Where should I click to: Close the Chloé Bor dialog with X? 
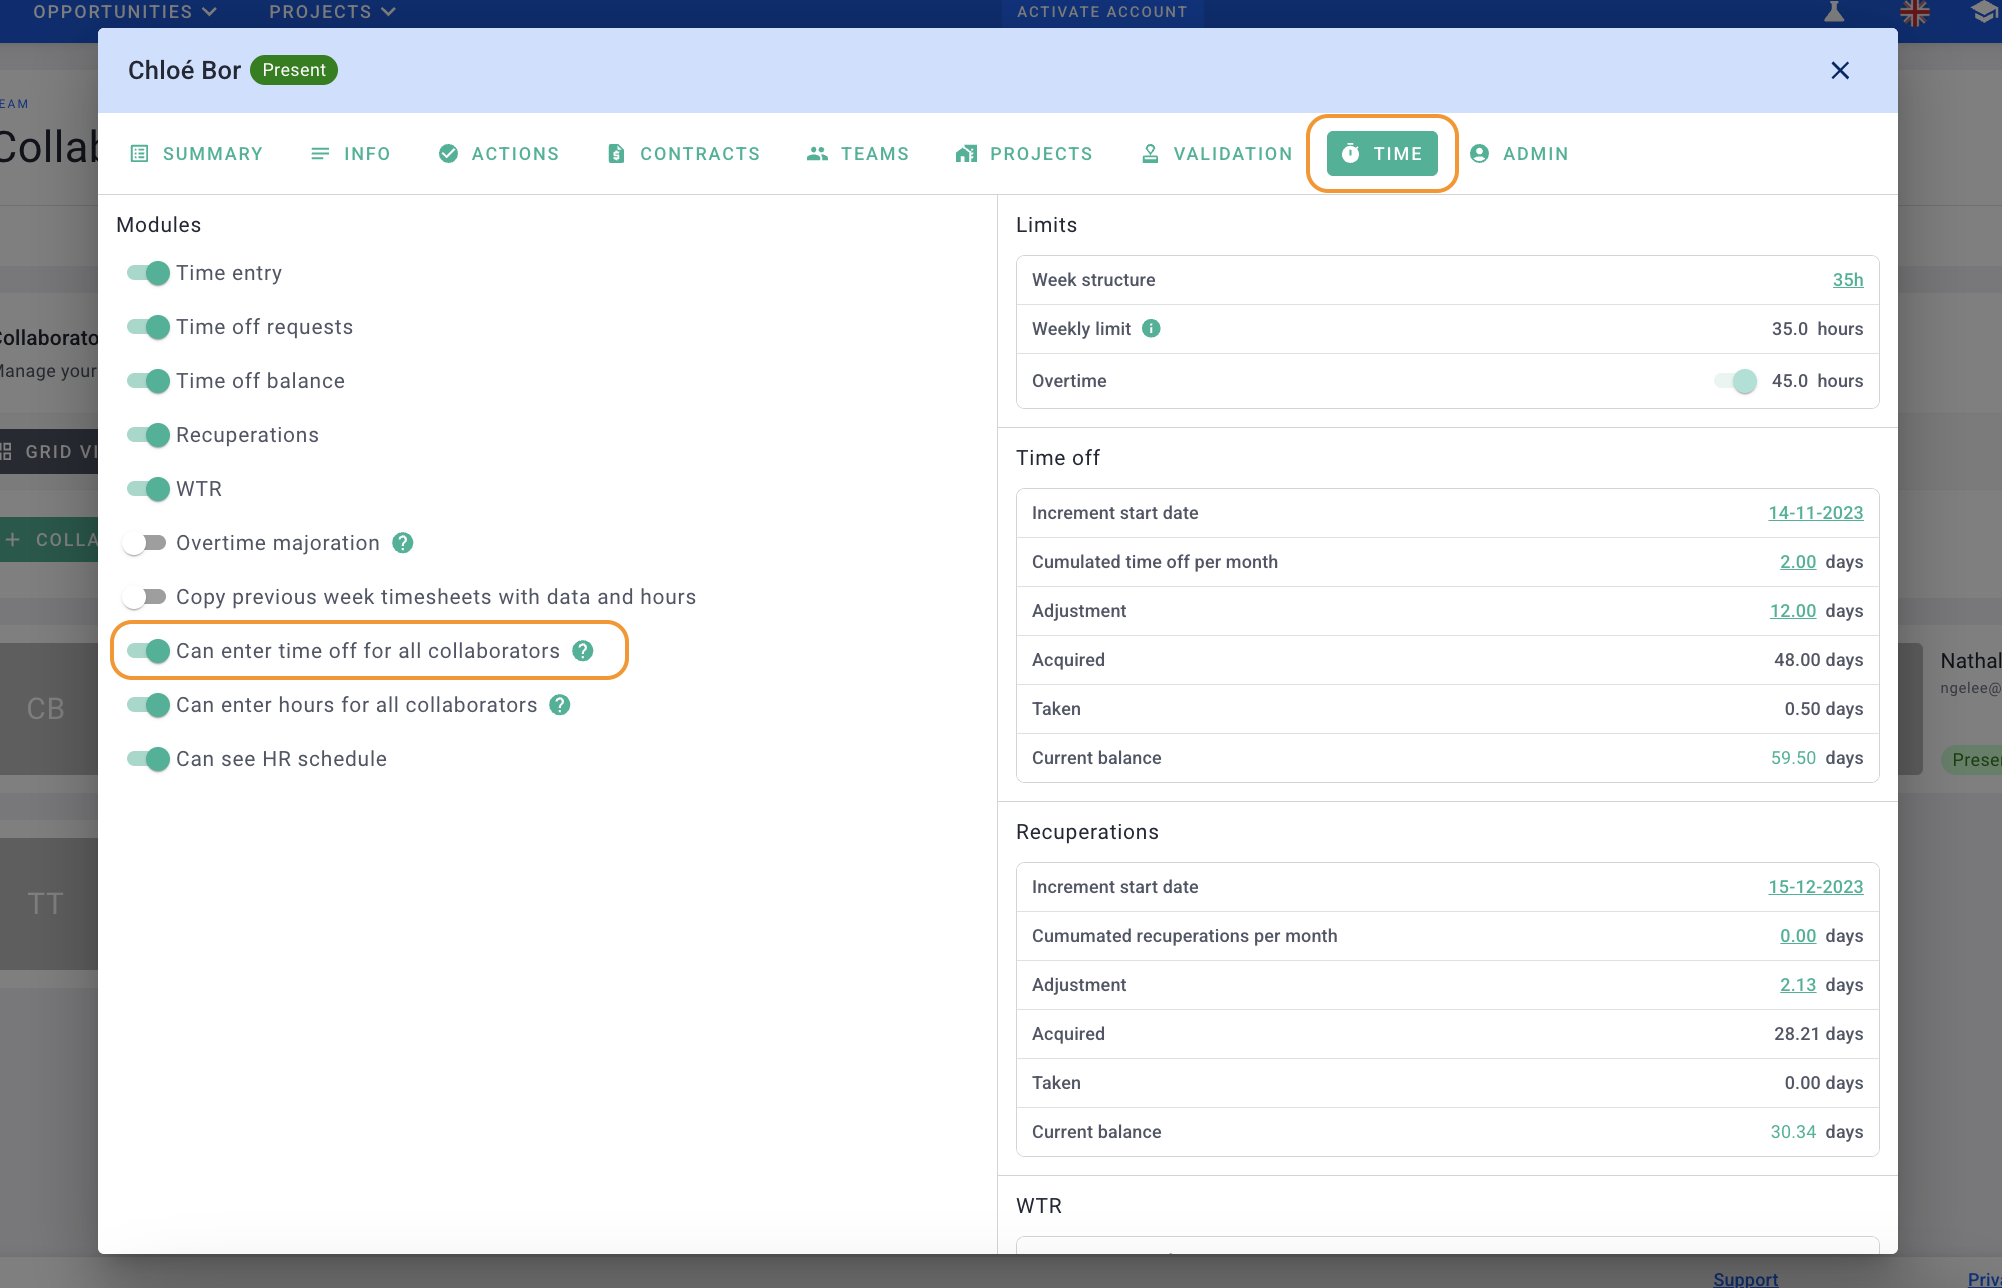pos(1840,70)
